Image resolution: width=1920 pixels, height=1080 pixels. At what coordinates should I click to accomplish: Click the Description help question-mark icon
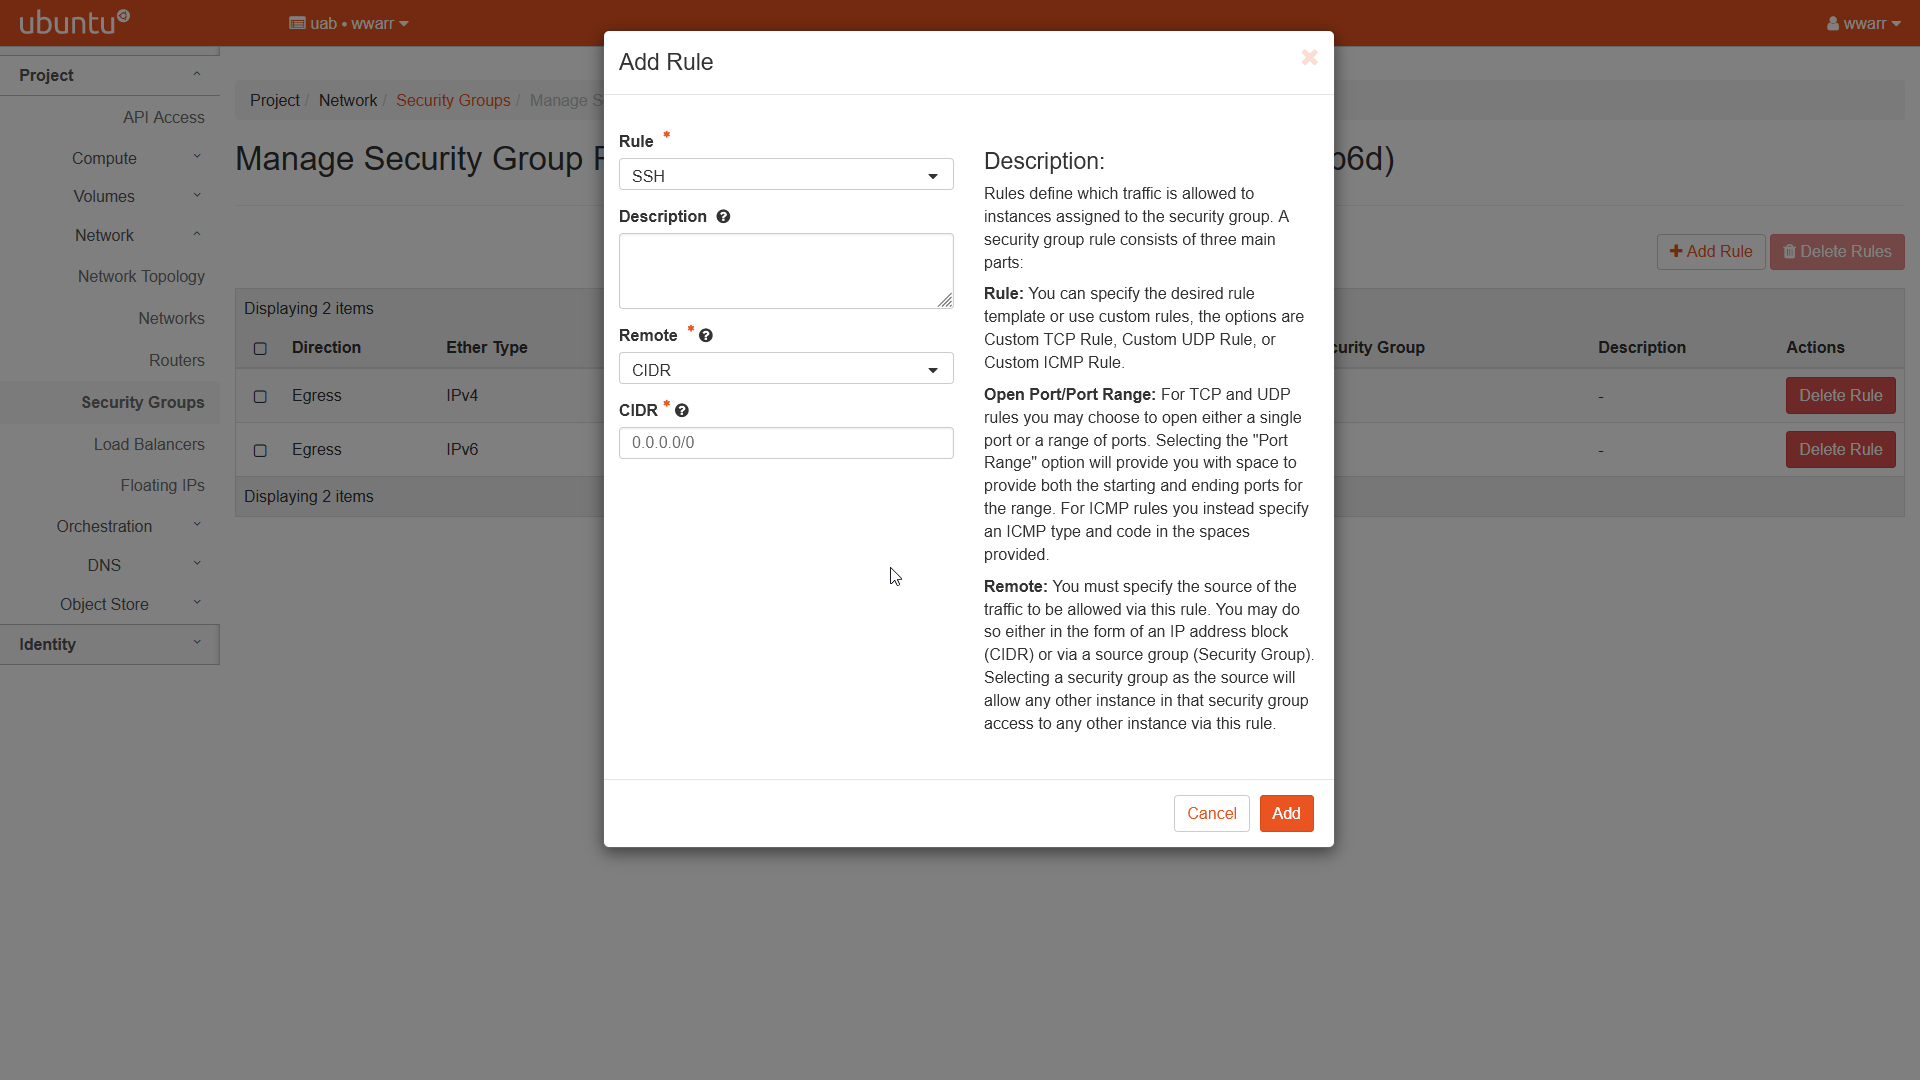(723, 217)
